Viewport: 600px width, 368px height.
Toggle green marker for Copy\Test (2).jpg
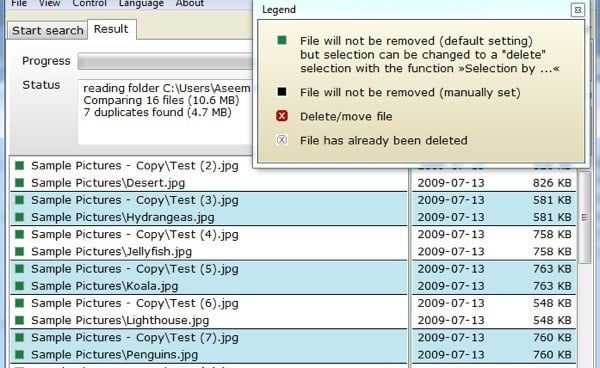point(19,166)
